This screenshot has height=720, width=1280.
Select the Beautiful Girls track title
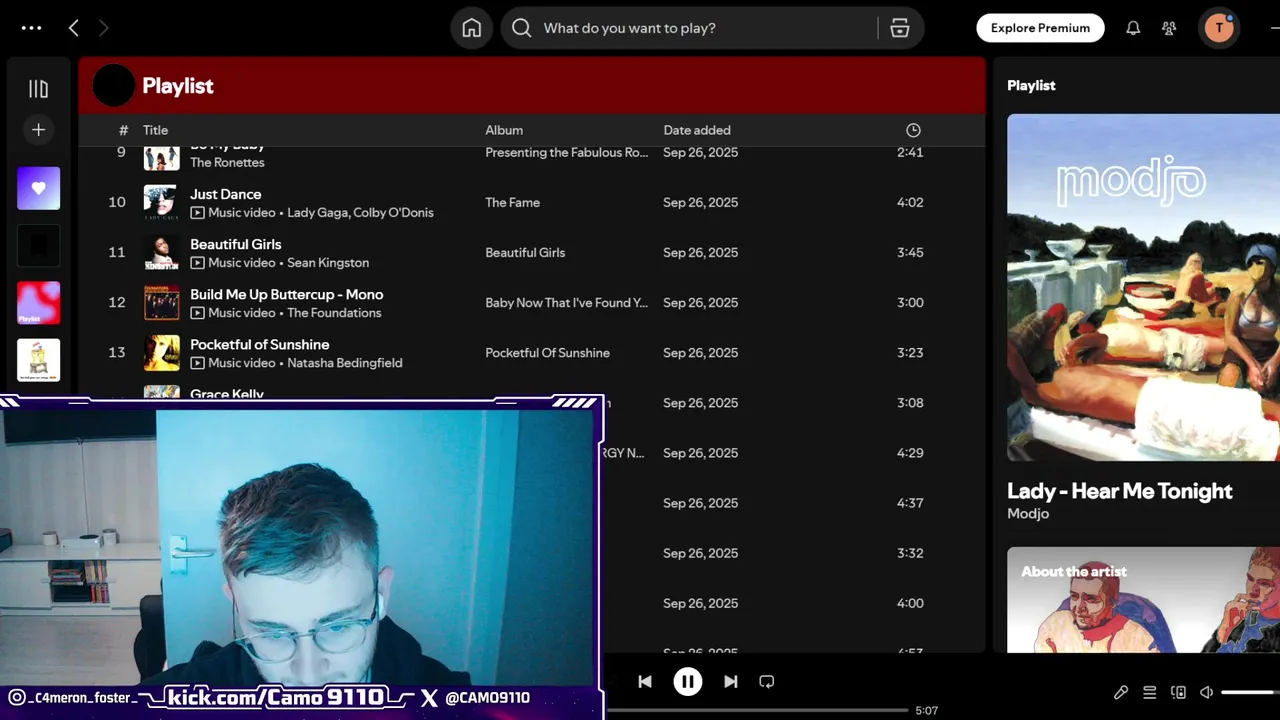236,244
